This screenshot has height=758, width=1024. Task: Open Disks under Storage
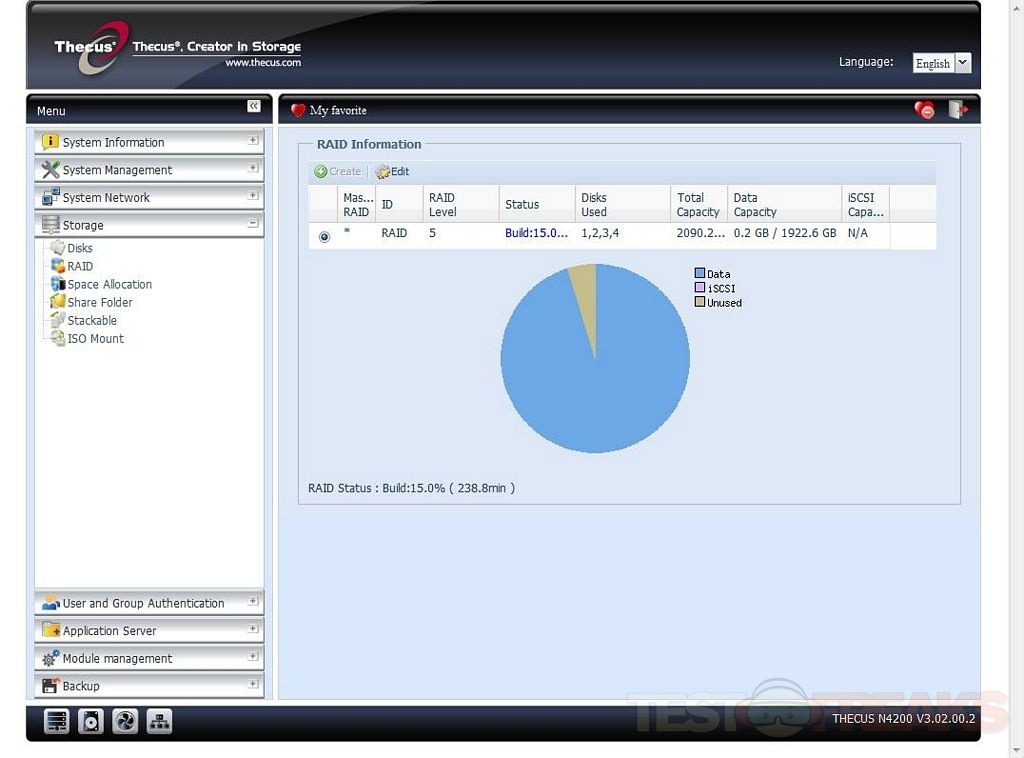click(80, 248)
